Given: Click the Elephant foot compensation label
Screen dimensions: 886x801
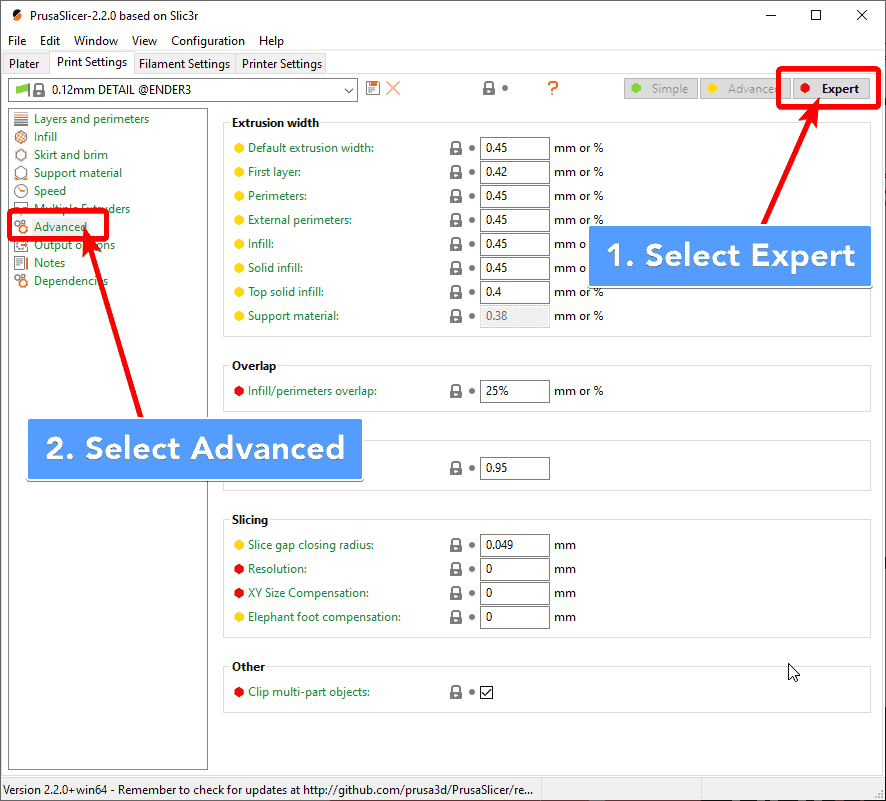Looking at the screenshot, I should (324, 617).
